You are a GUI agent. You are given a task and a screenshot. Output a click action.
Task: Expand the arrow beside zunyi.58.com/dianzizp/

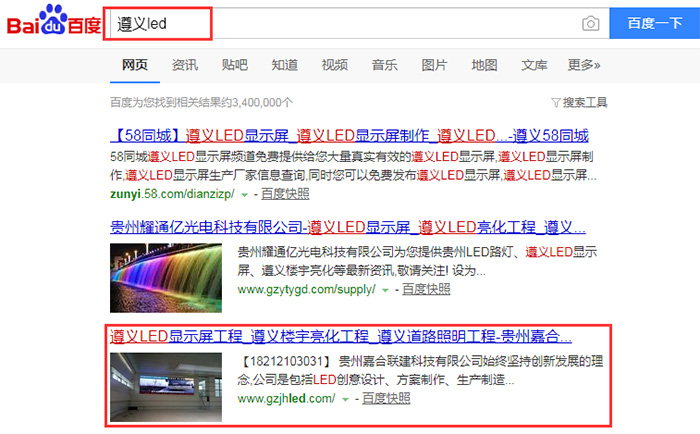[245, 192]
